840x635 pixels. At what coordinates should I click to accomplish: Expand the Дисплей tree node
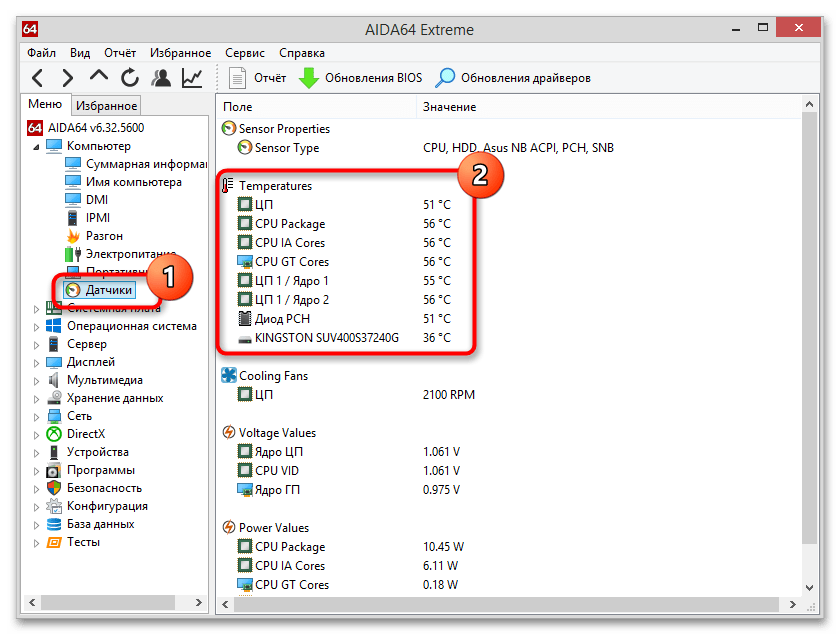pos(36,363)
